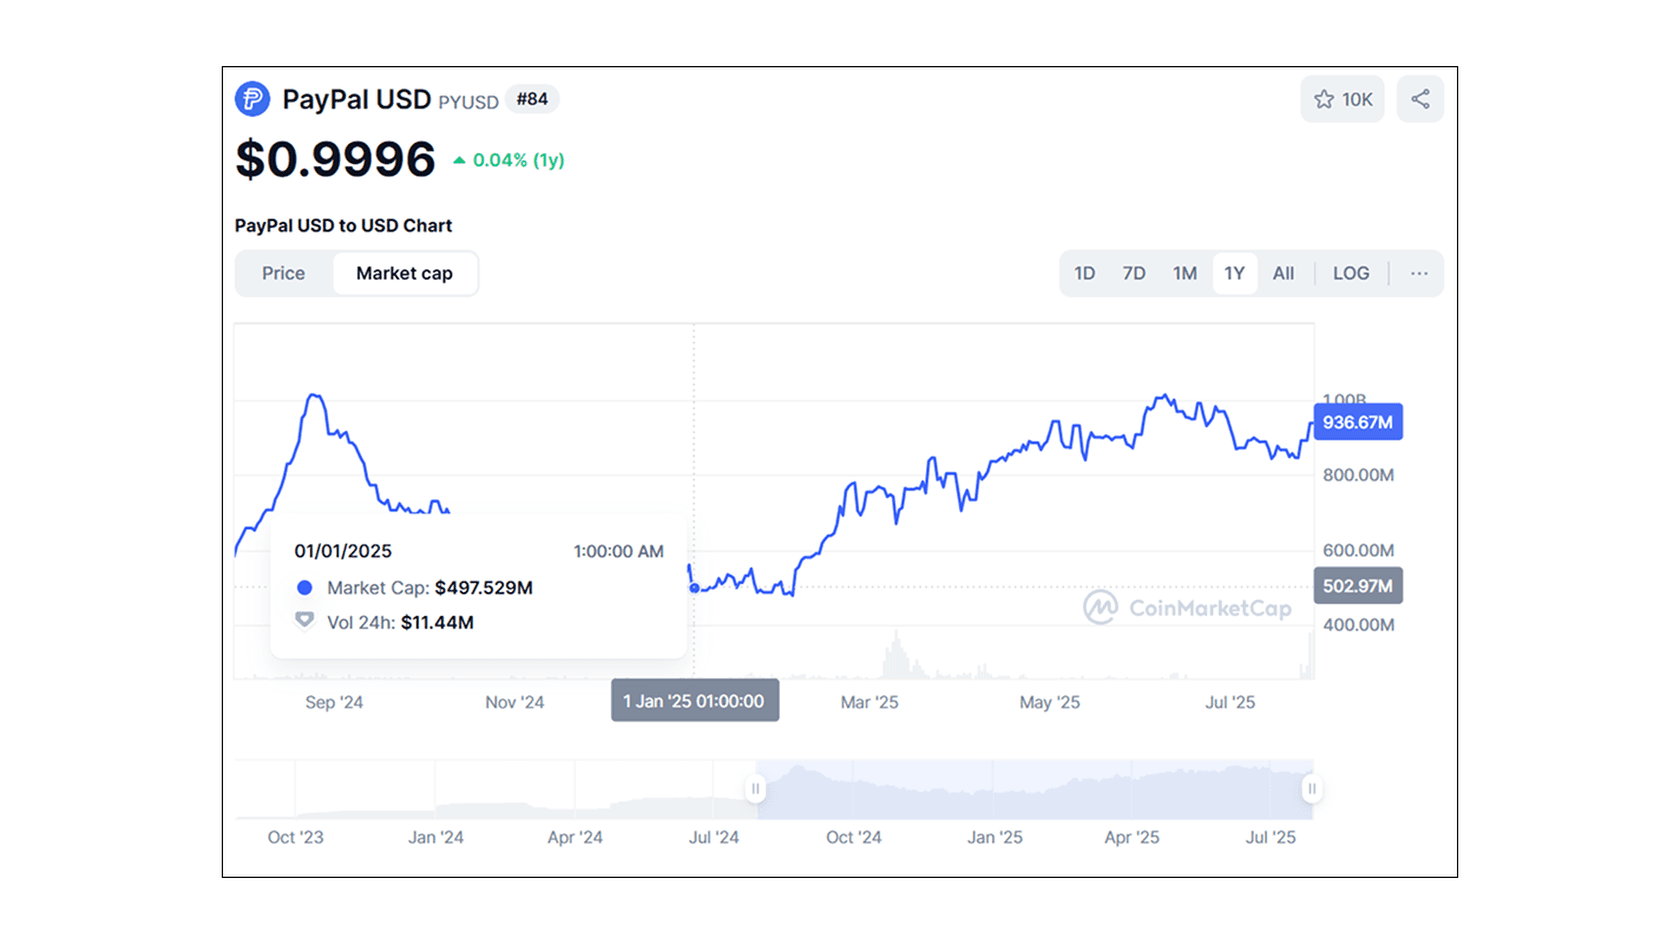1680x944 pixels.
Task: Click the #84 rank badge
Action: 532,99
